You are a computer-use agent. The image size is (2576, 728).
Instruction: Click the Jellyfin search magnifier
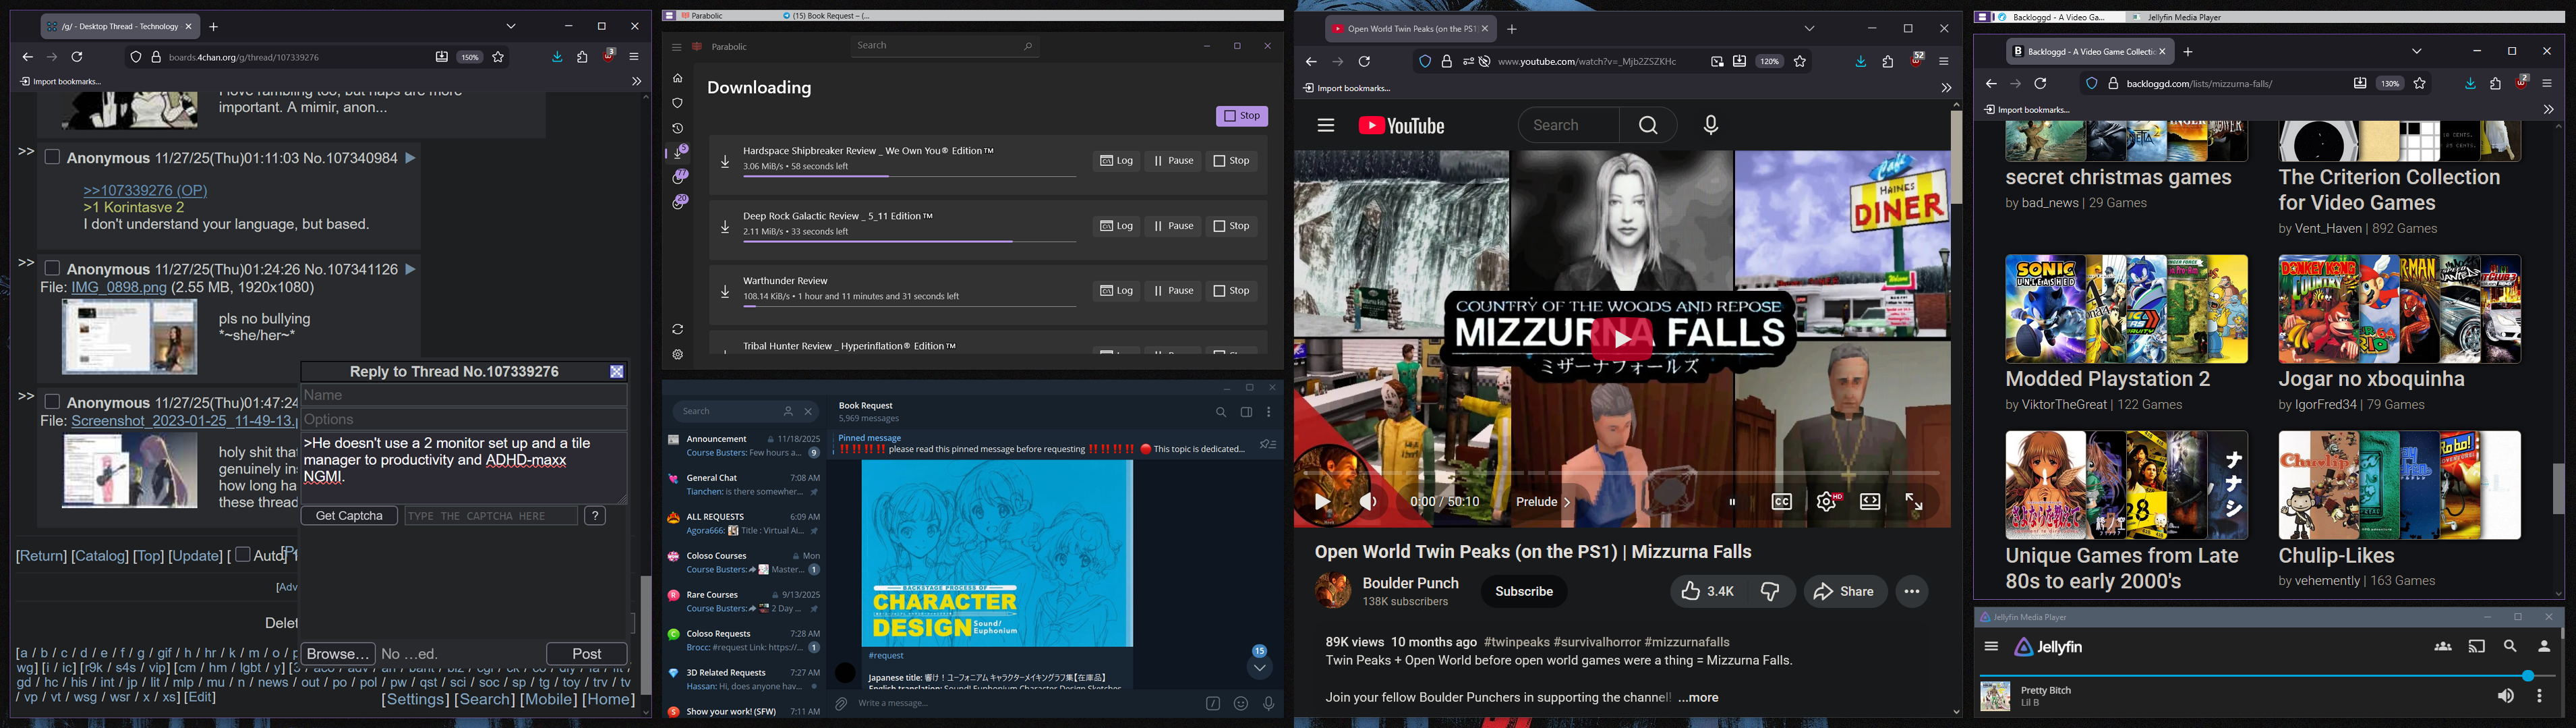click(x=2510, y=647)
